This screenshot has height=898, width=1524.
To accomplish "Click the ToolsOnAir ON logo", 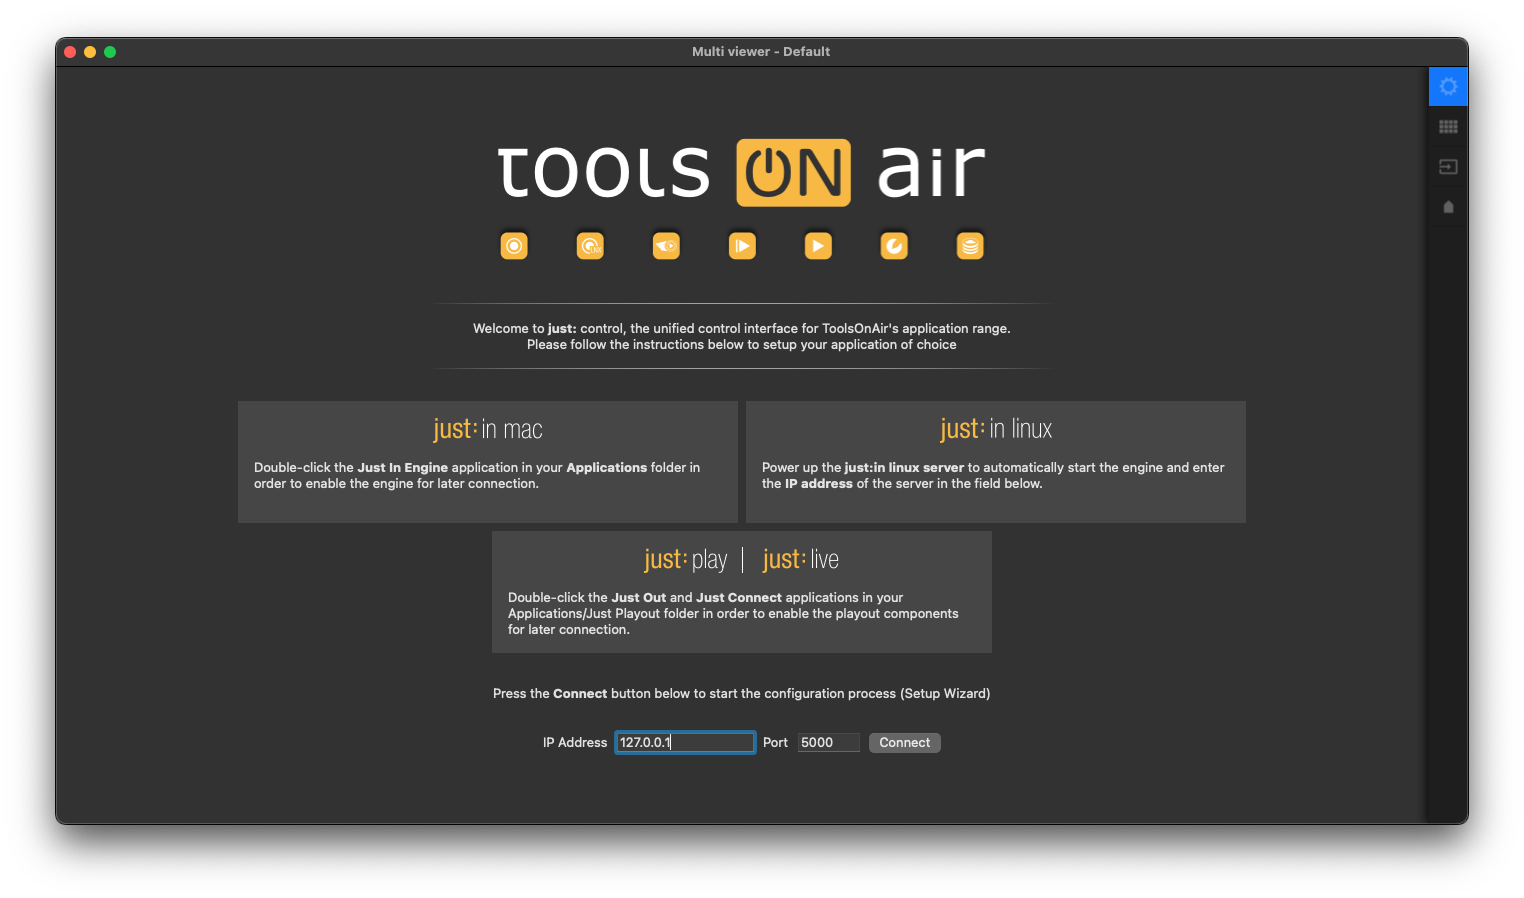I will (793, 173).
